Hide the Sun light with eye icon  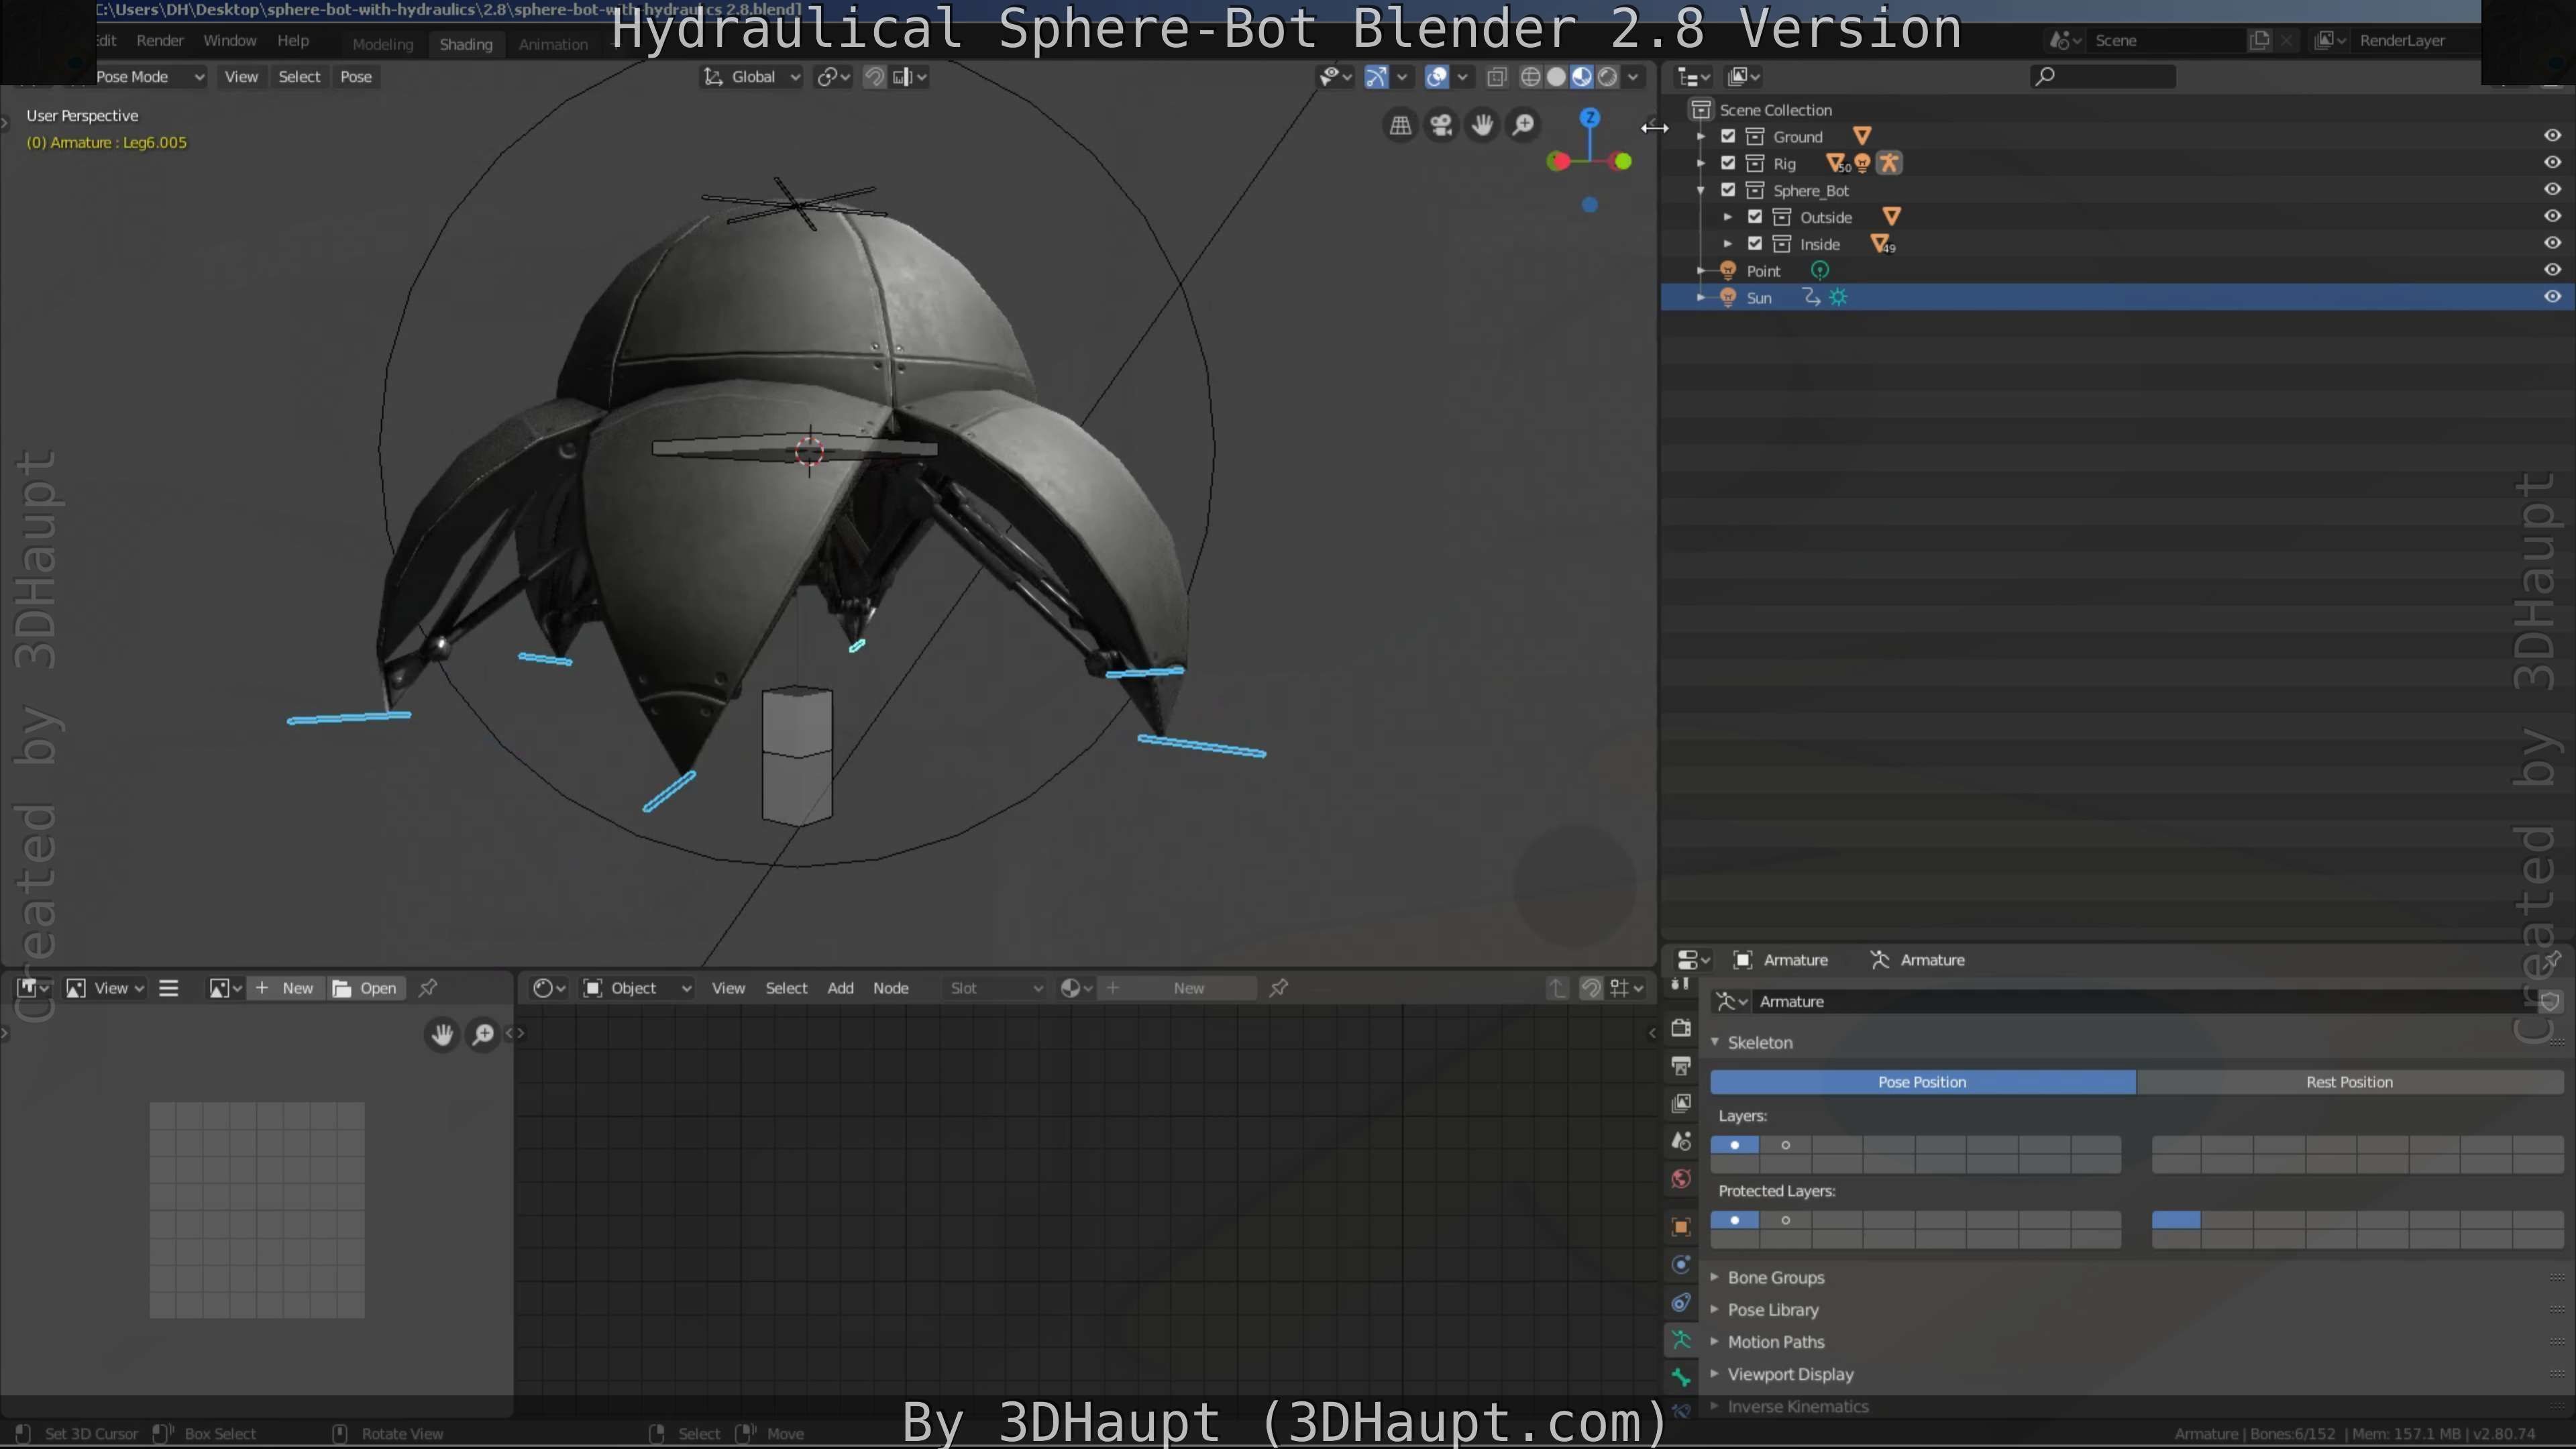click(x=2552, y=297)
